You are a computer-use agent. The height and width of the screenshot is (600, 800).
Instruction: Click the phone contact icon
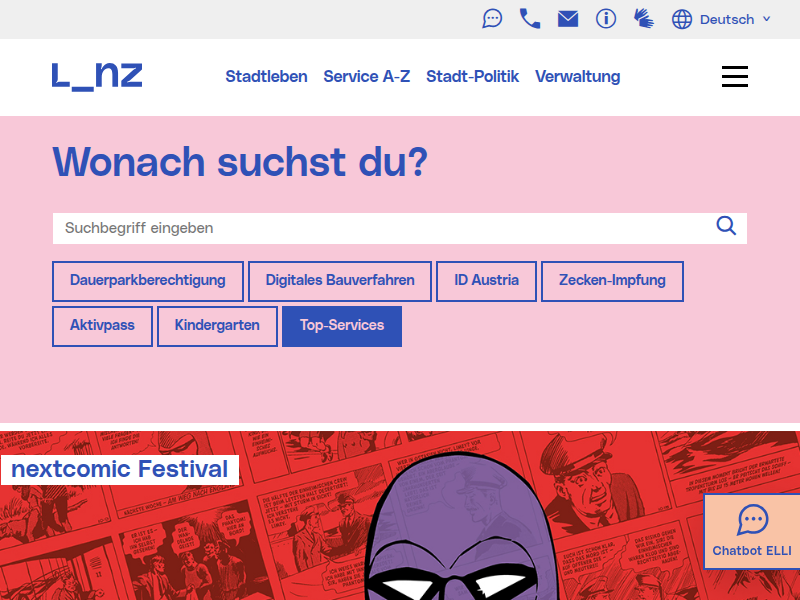530,19
